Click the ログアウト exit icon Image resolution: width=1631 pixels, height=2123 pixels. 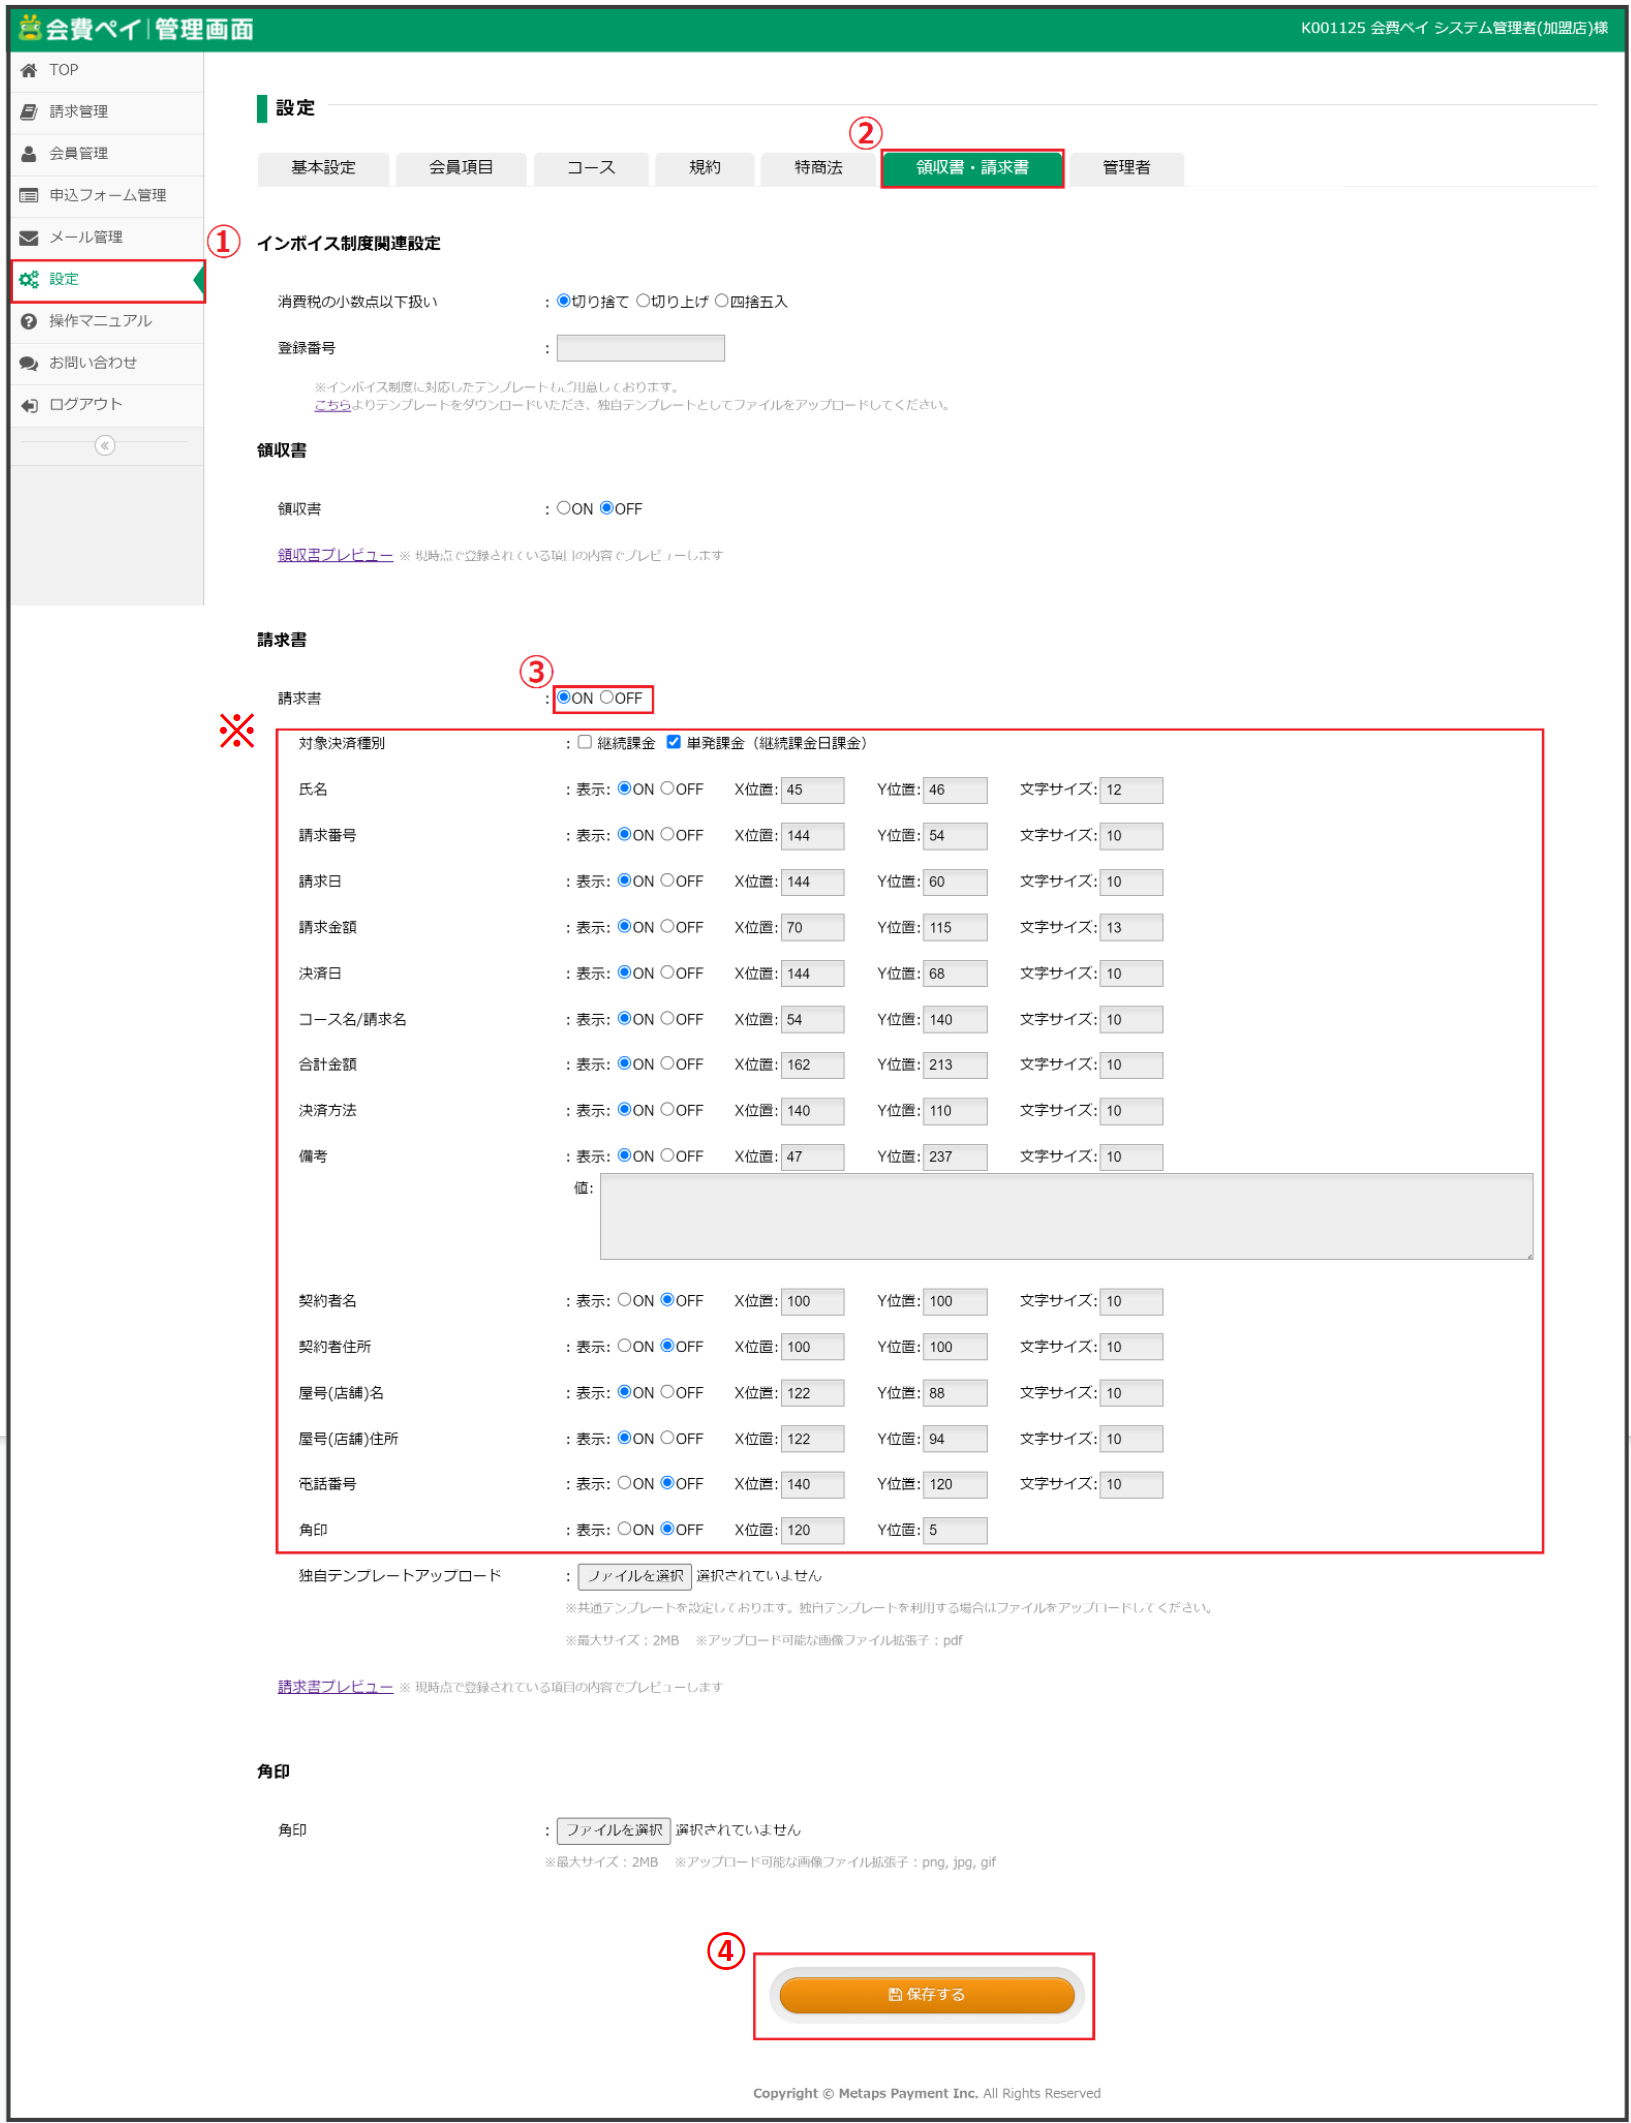(29, 405)
